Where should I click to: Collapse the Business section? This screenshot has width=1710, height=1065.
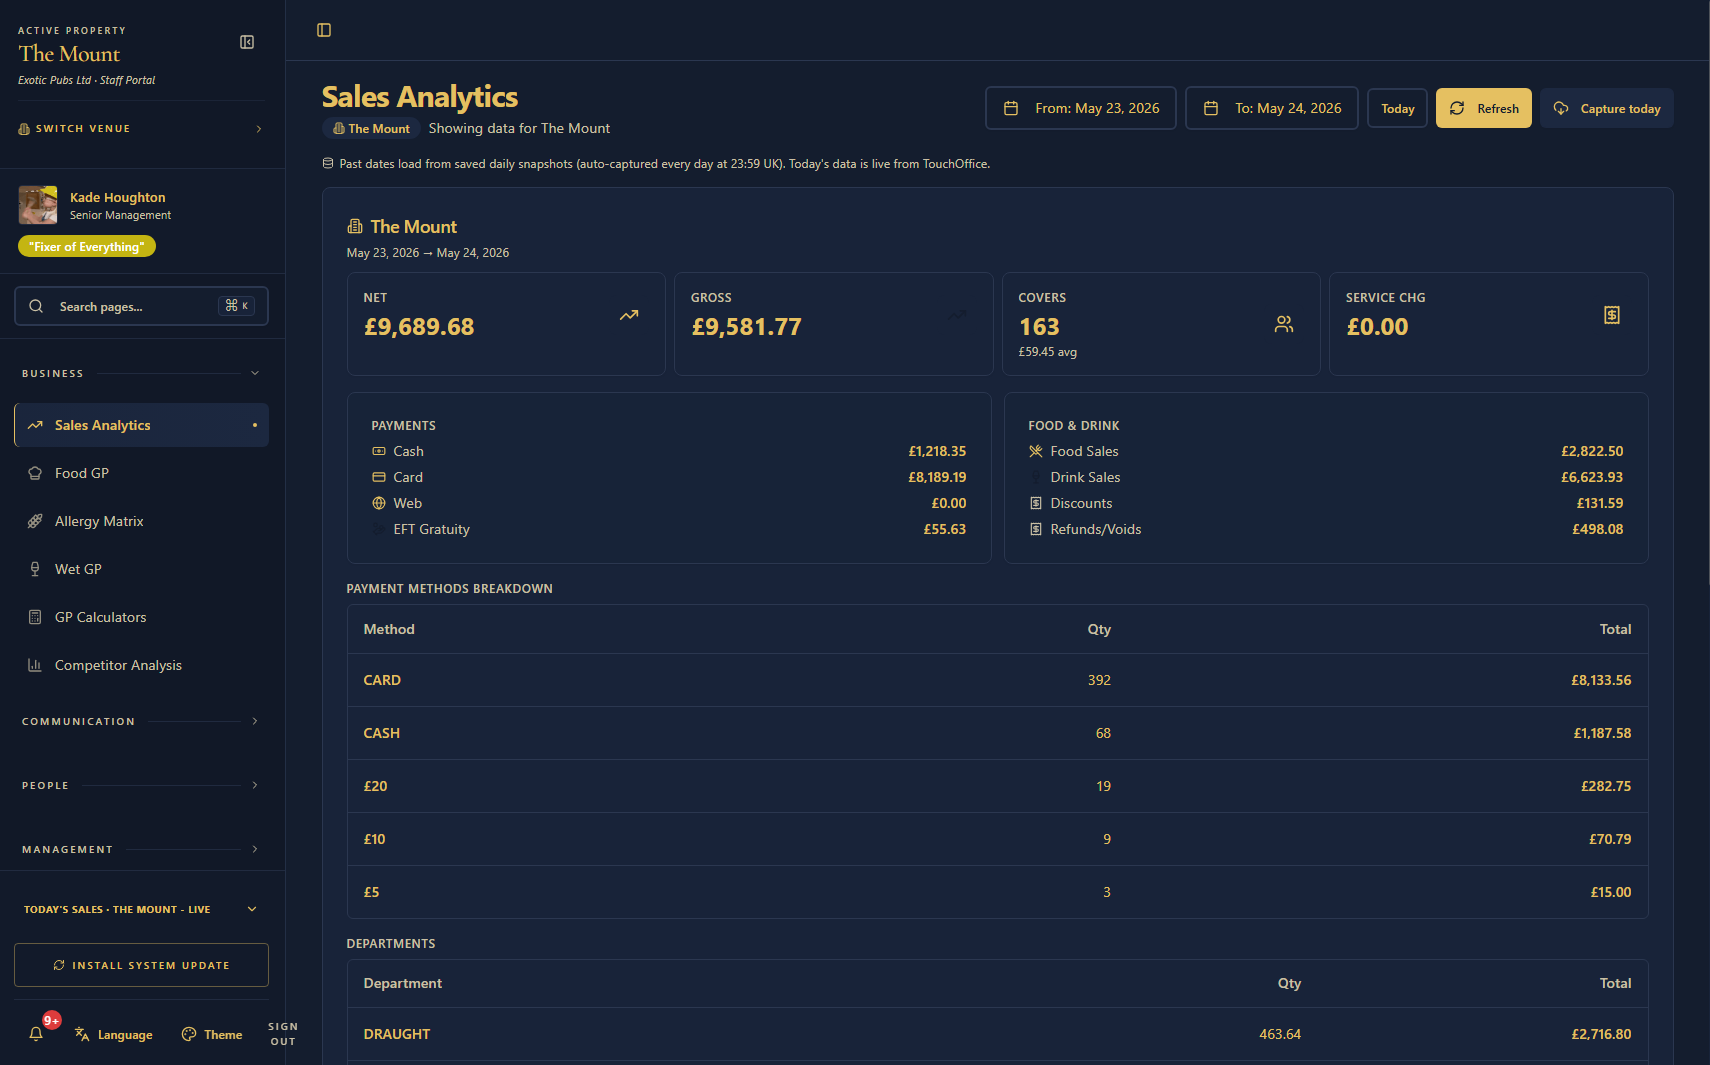141,373
